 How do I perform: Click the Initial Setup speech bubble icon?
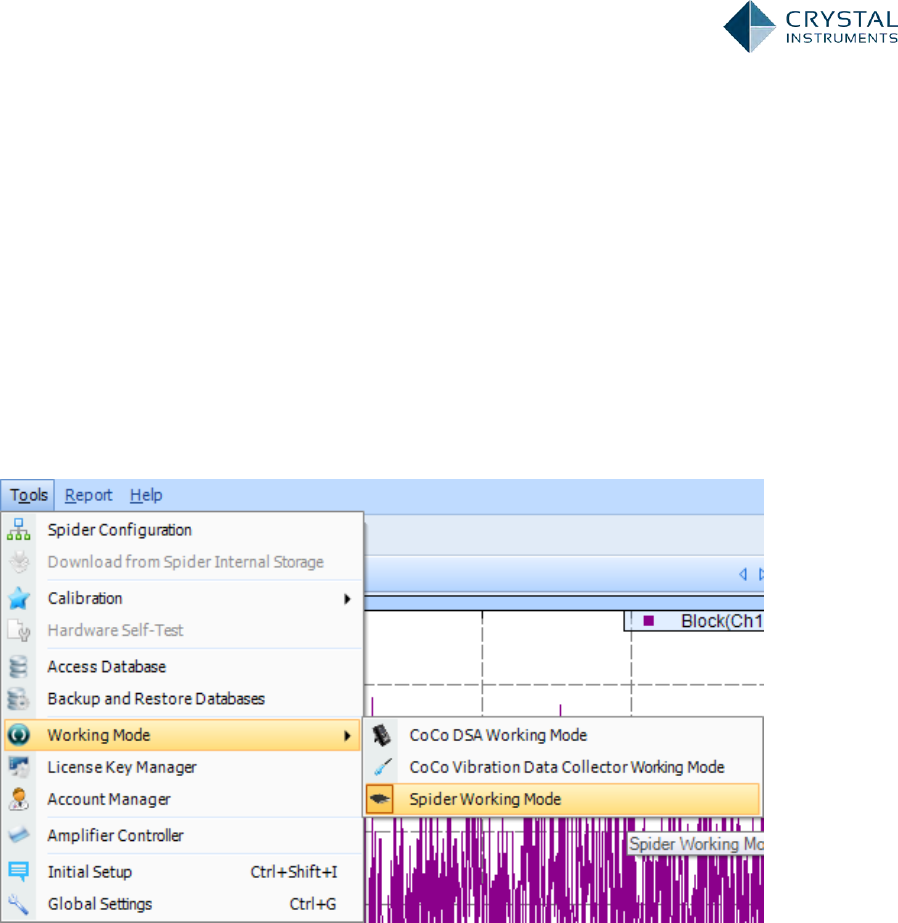click(19, 871)
